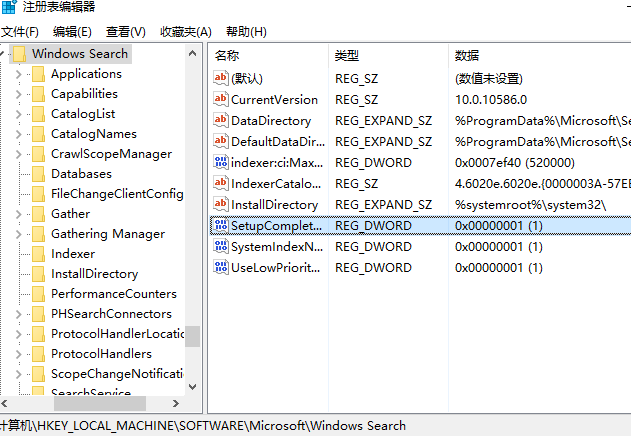
Task: Click the DWORD icon beside indexer:ci:Max...
Action: (221, 162)
